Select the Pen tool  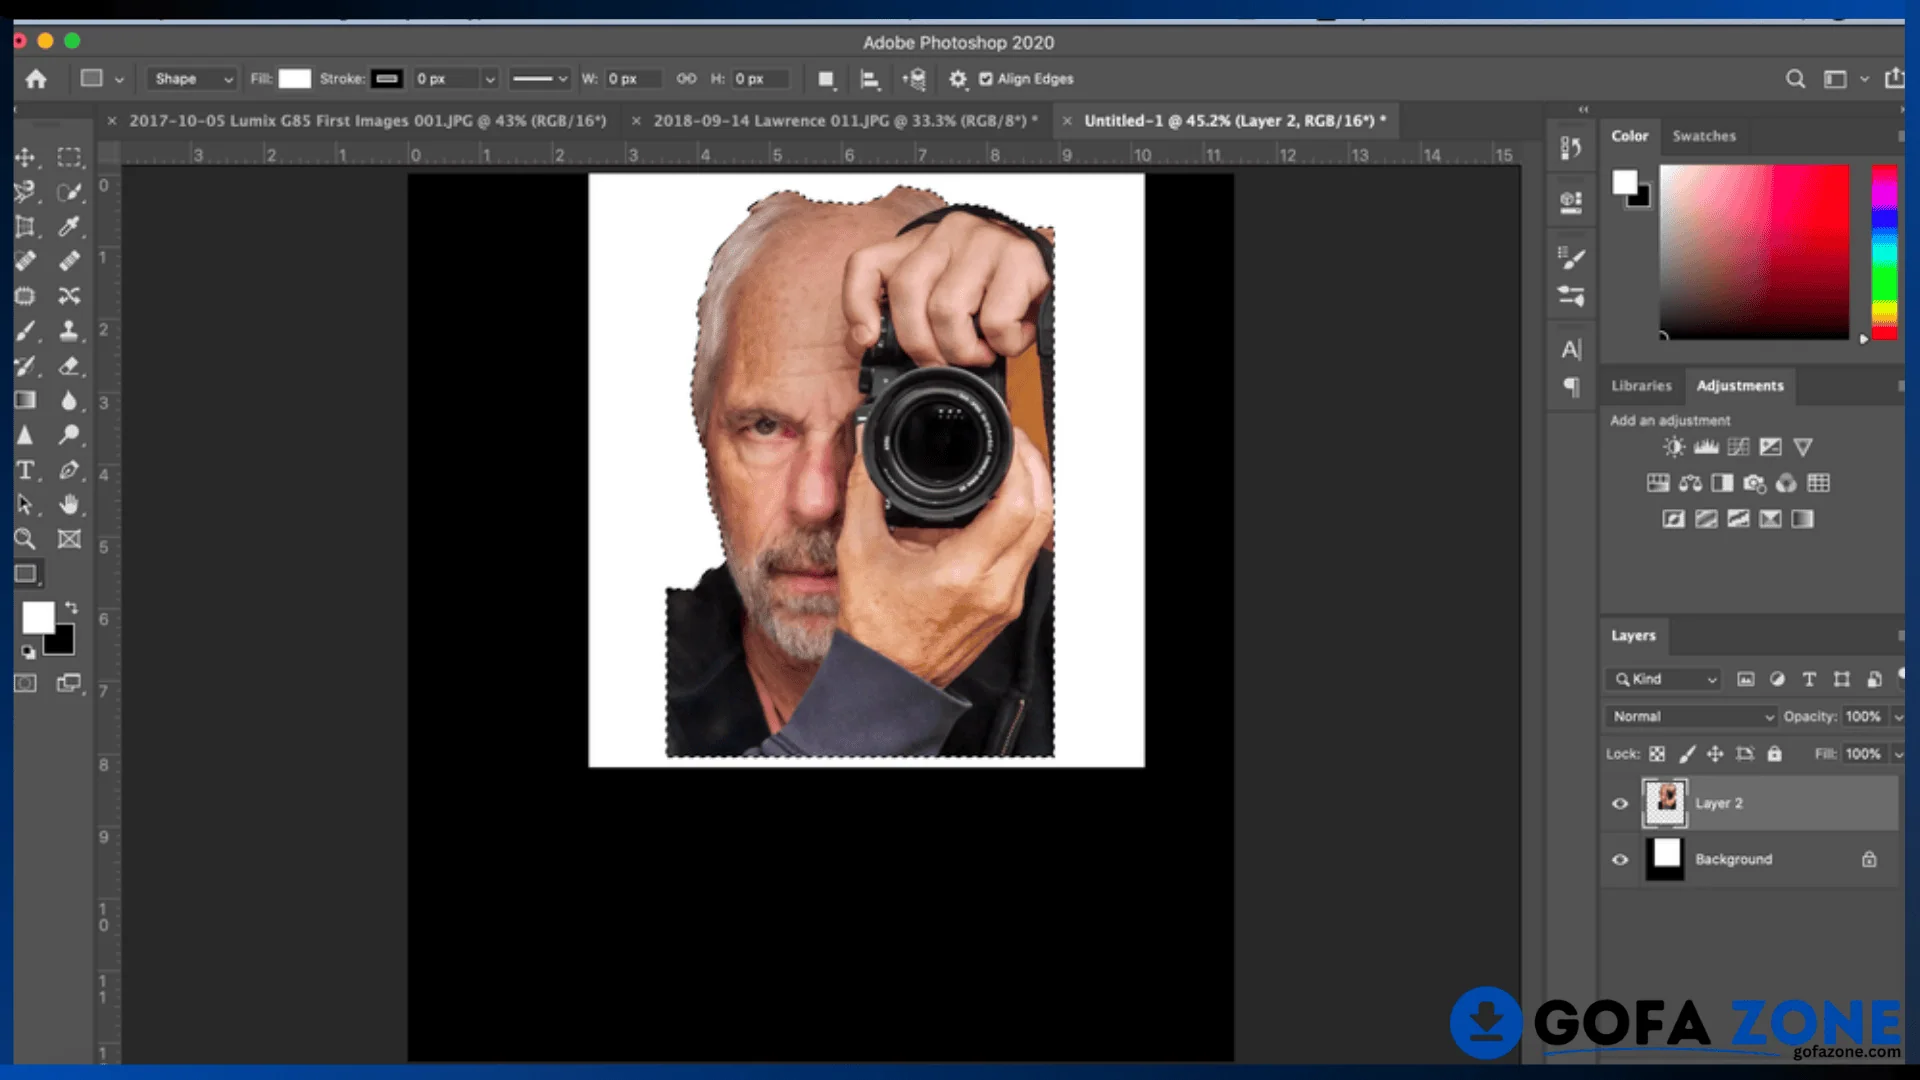click(x=69, y=470)
